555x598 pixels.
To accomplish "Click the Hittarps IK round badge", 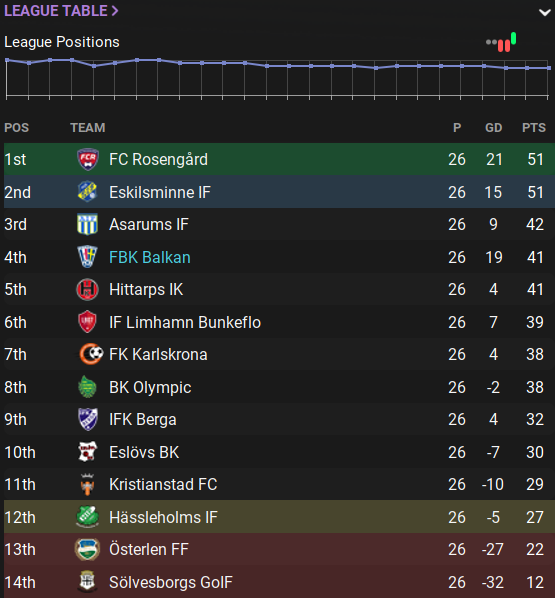I will pyautogui.click(x=88, y=289).
